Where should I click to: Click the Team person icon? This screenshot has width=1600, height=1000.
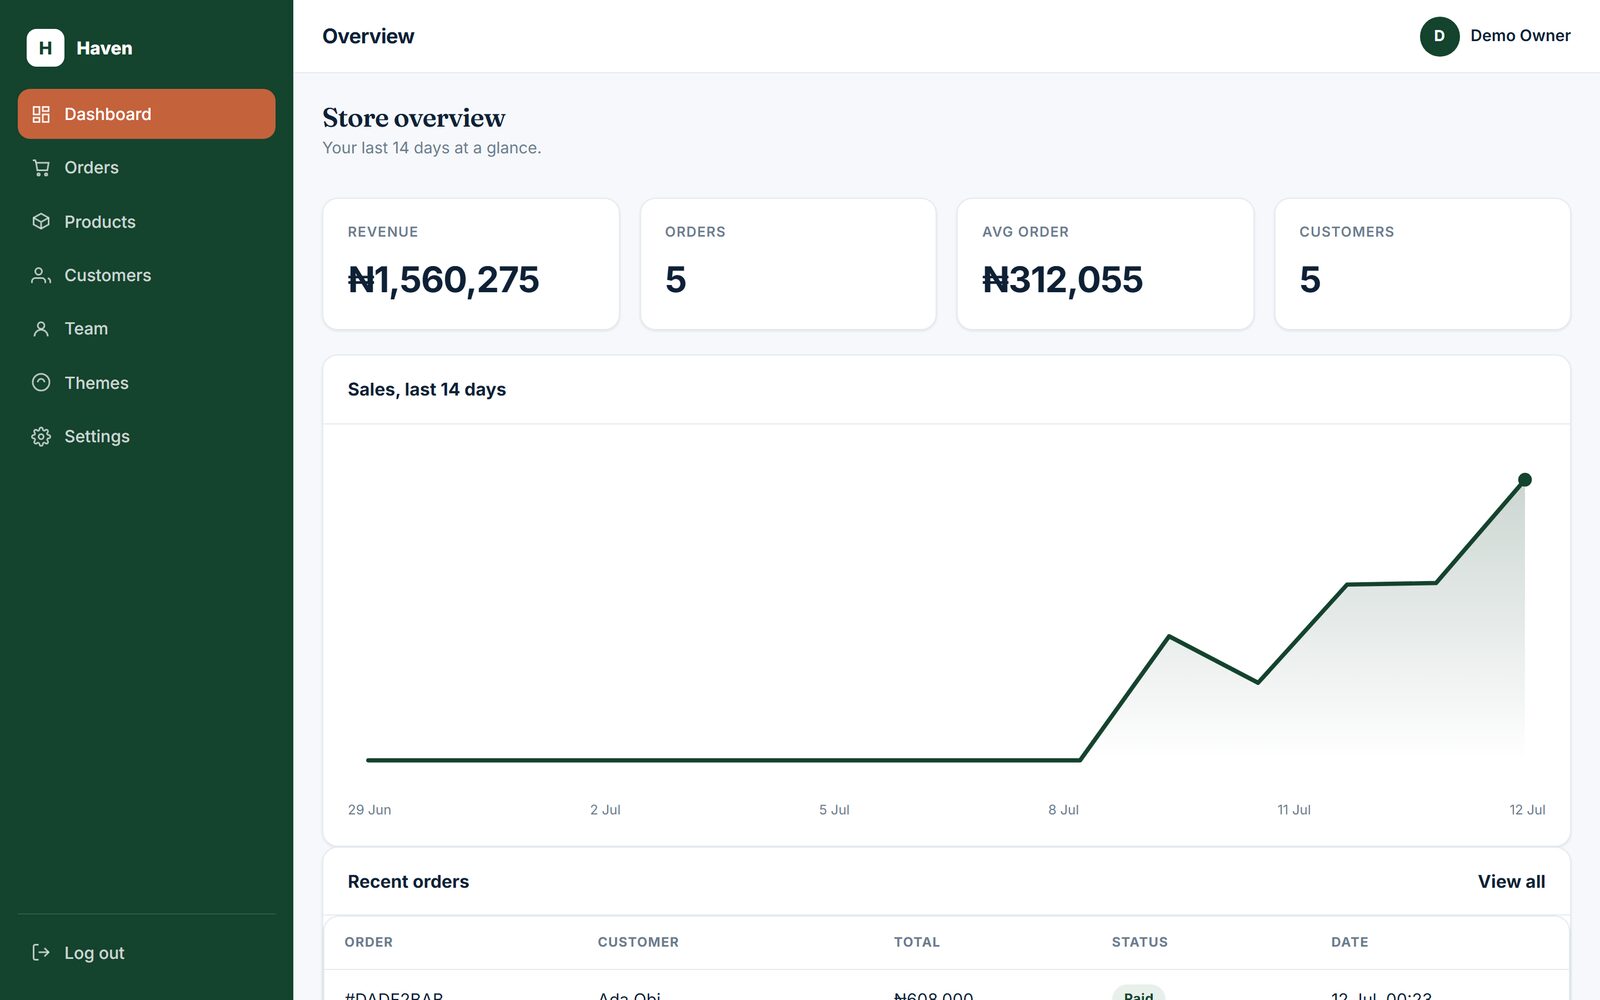click(41, 329)
